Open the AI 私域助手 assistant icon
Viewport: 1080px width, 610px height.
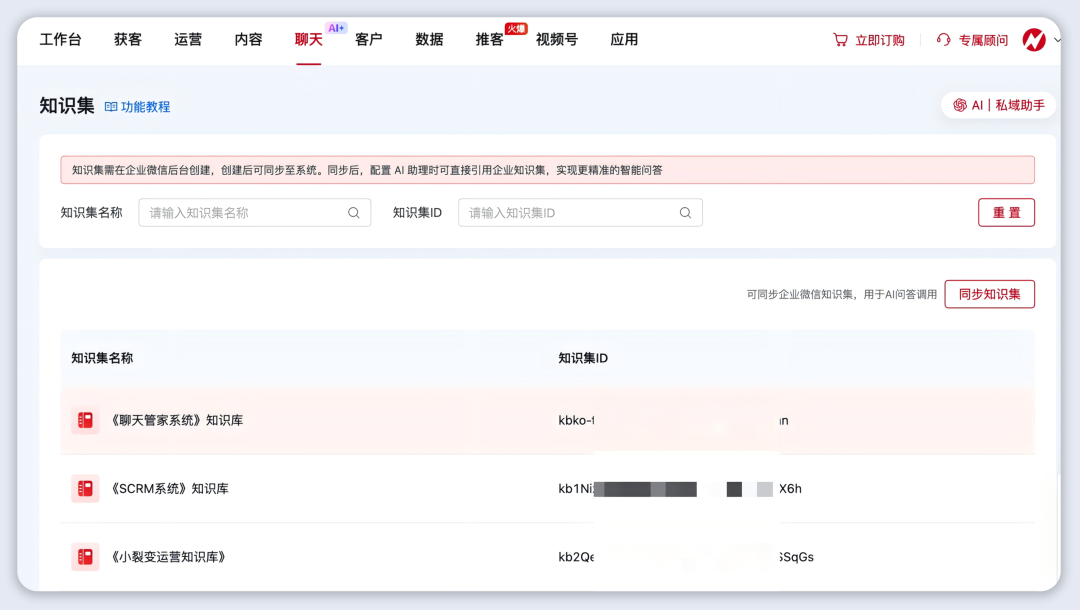[961, 103]
